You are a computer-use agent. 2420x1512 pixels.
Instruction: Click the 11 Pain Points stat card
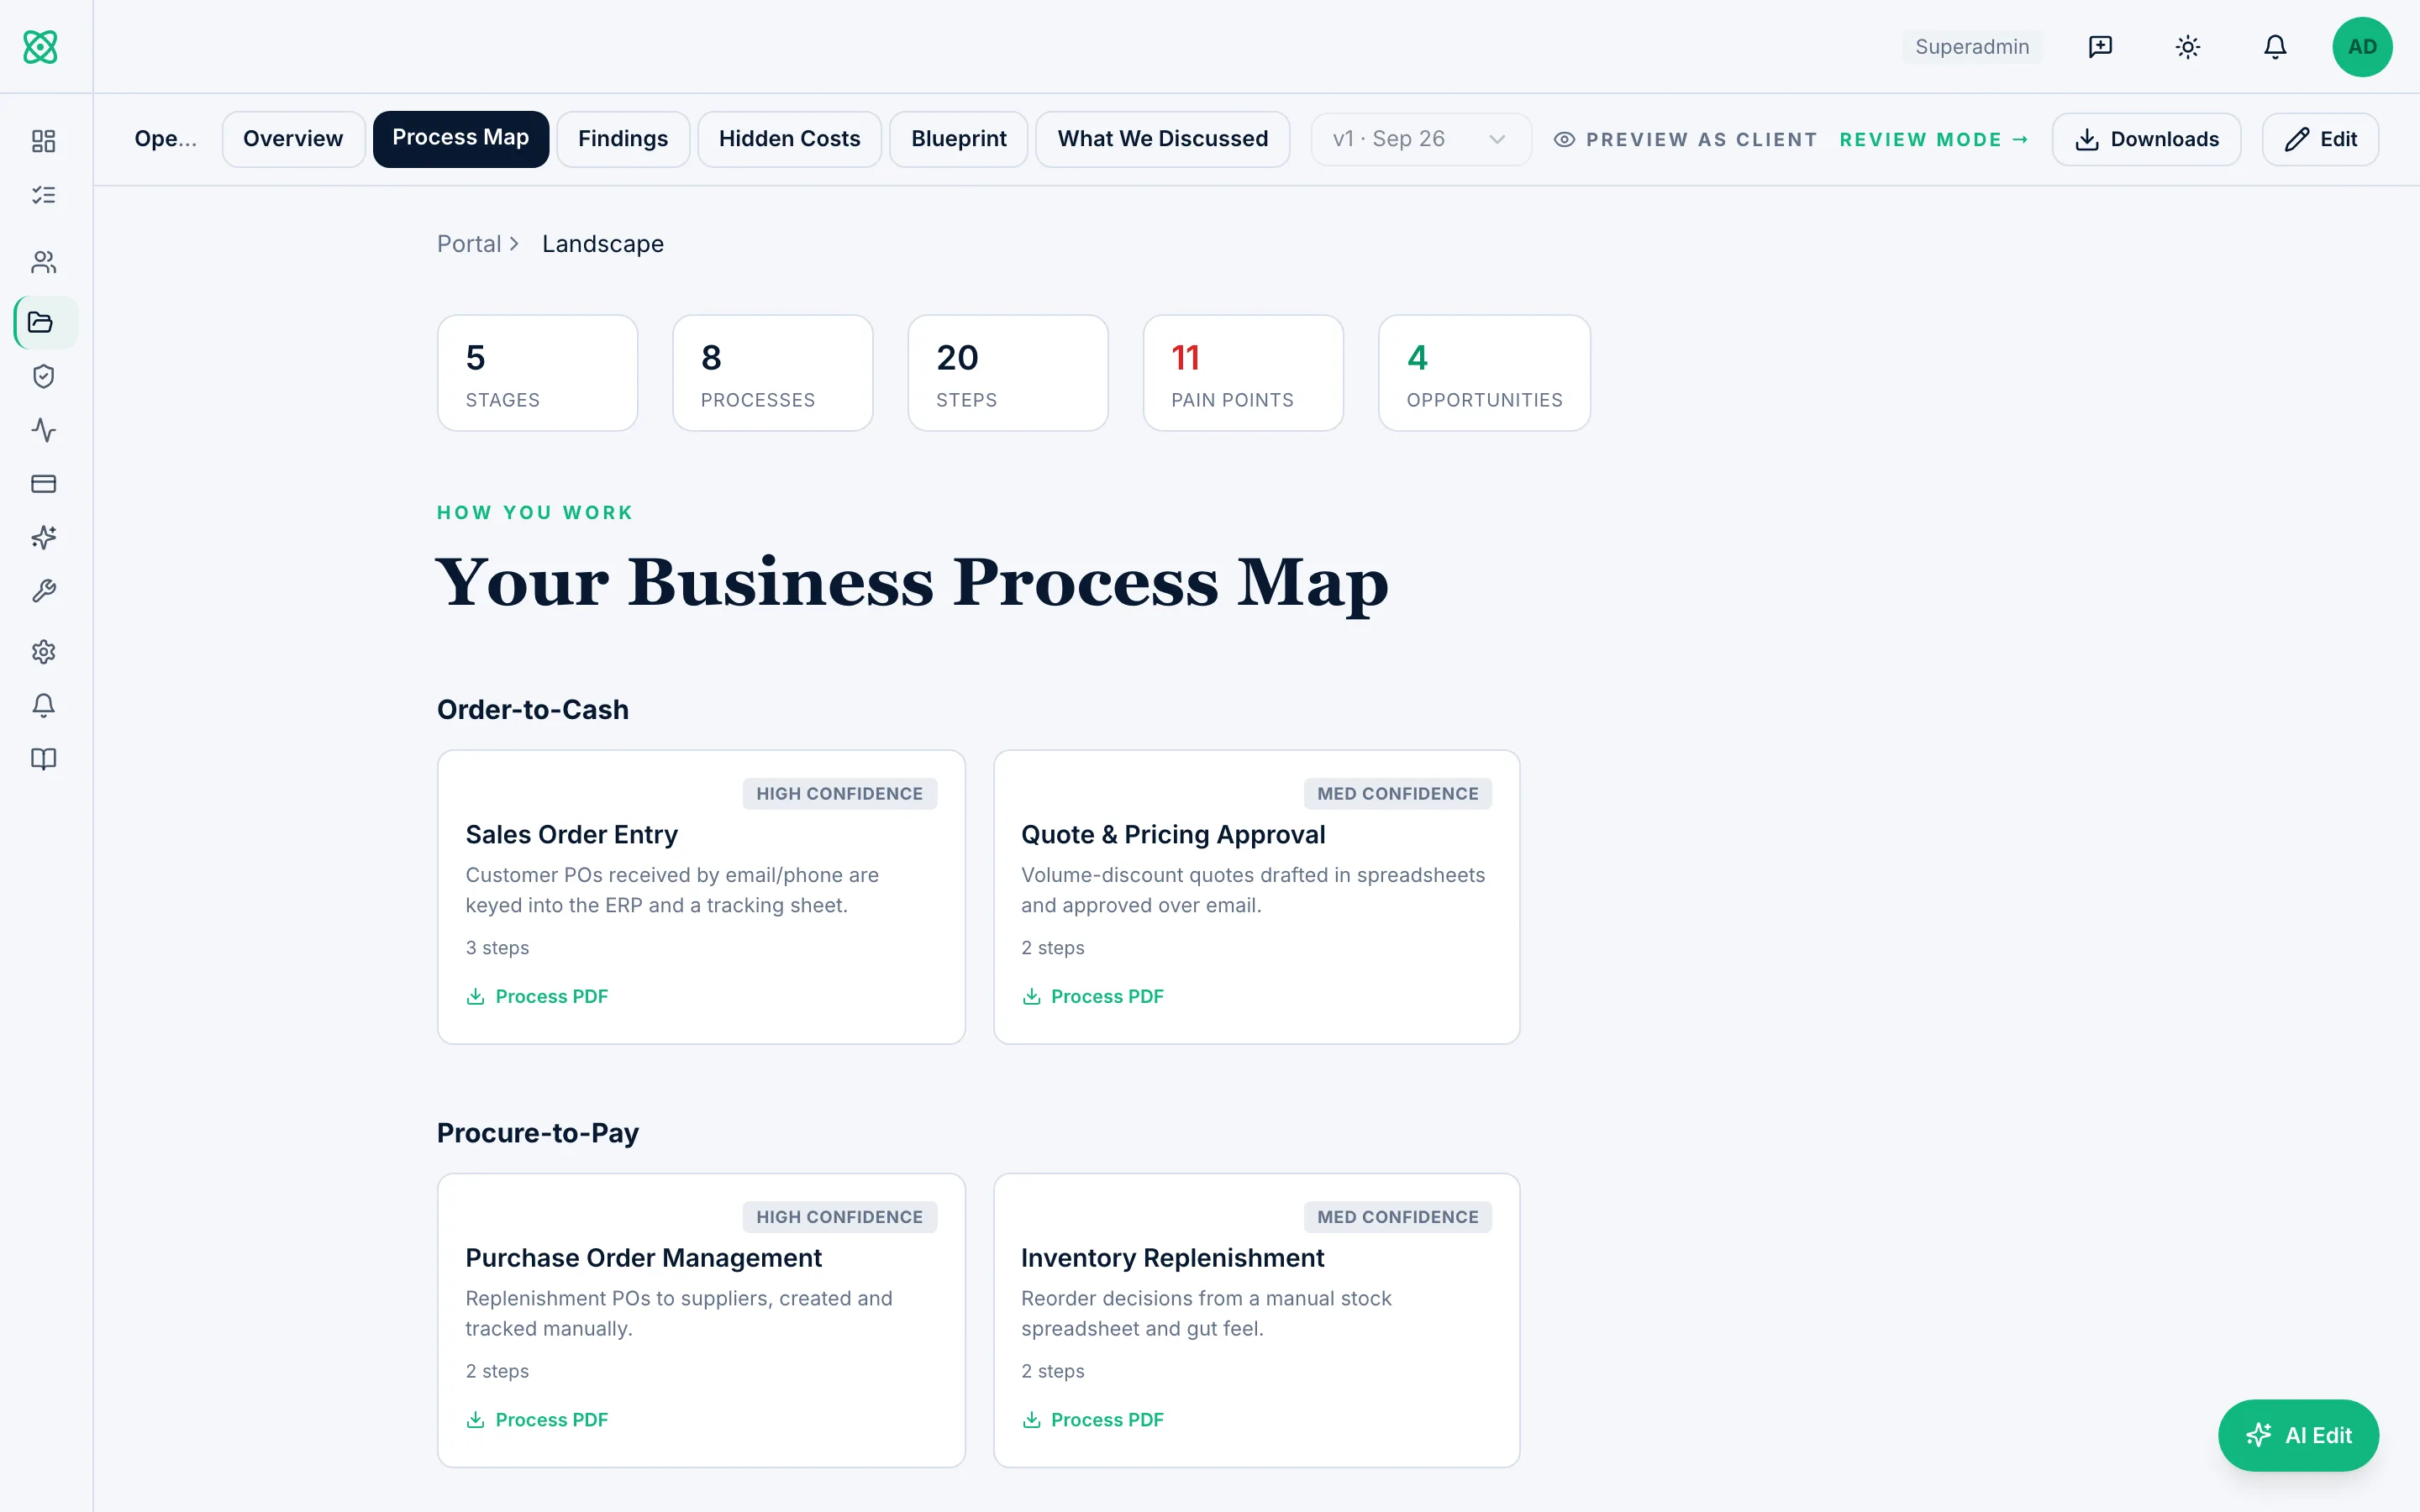pyautogui.click(x=1243, y=373)
